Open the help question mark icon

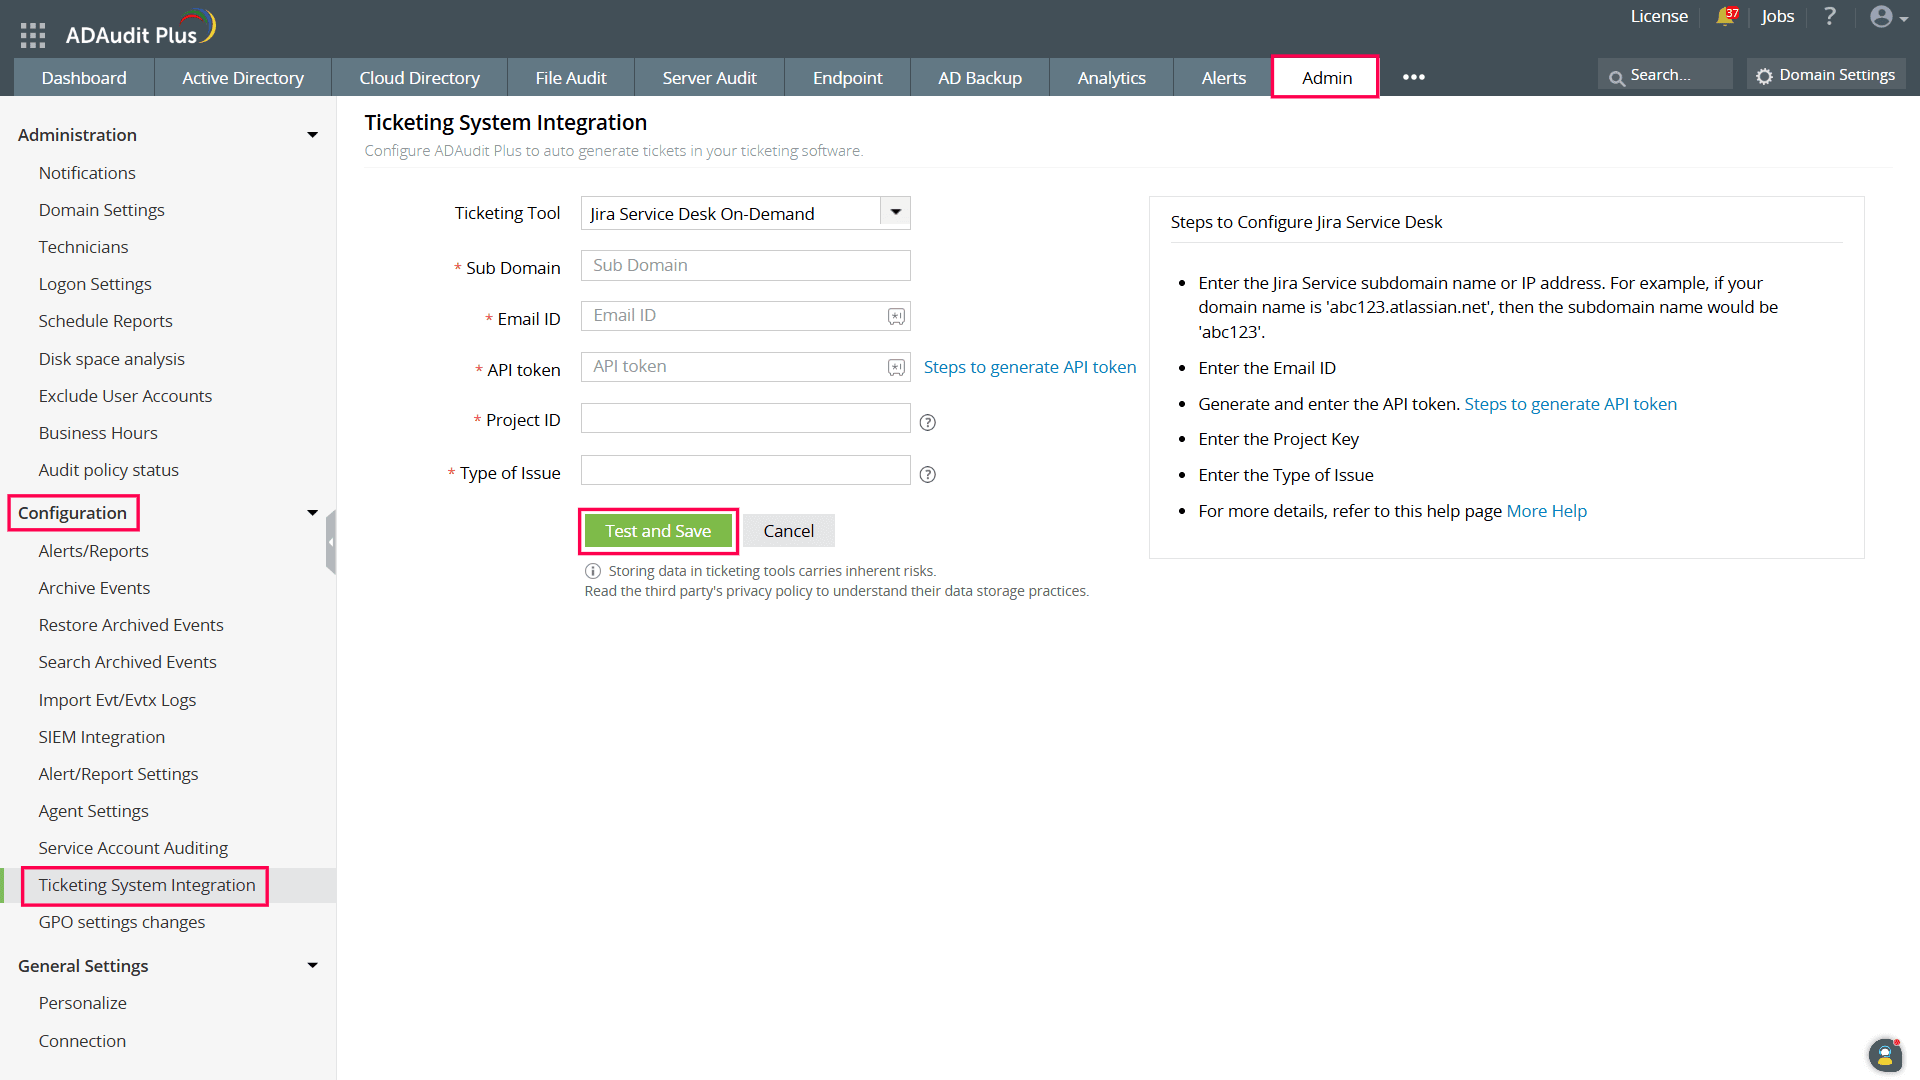[1829, 17]
